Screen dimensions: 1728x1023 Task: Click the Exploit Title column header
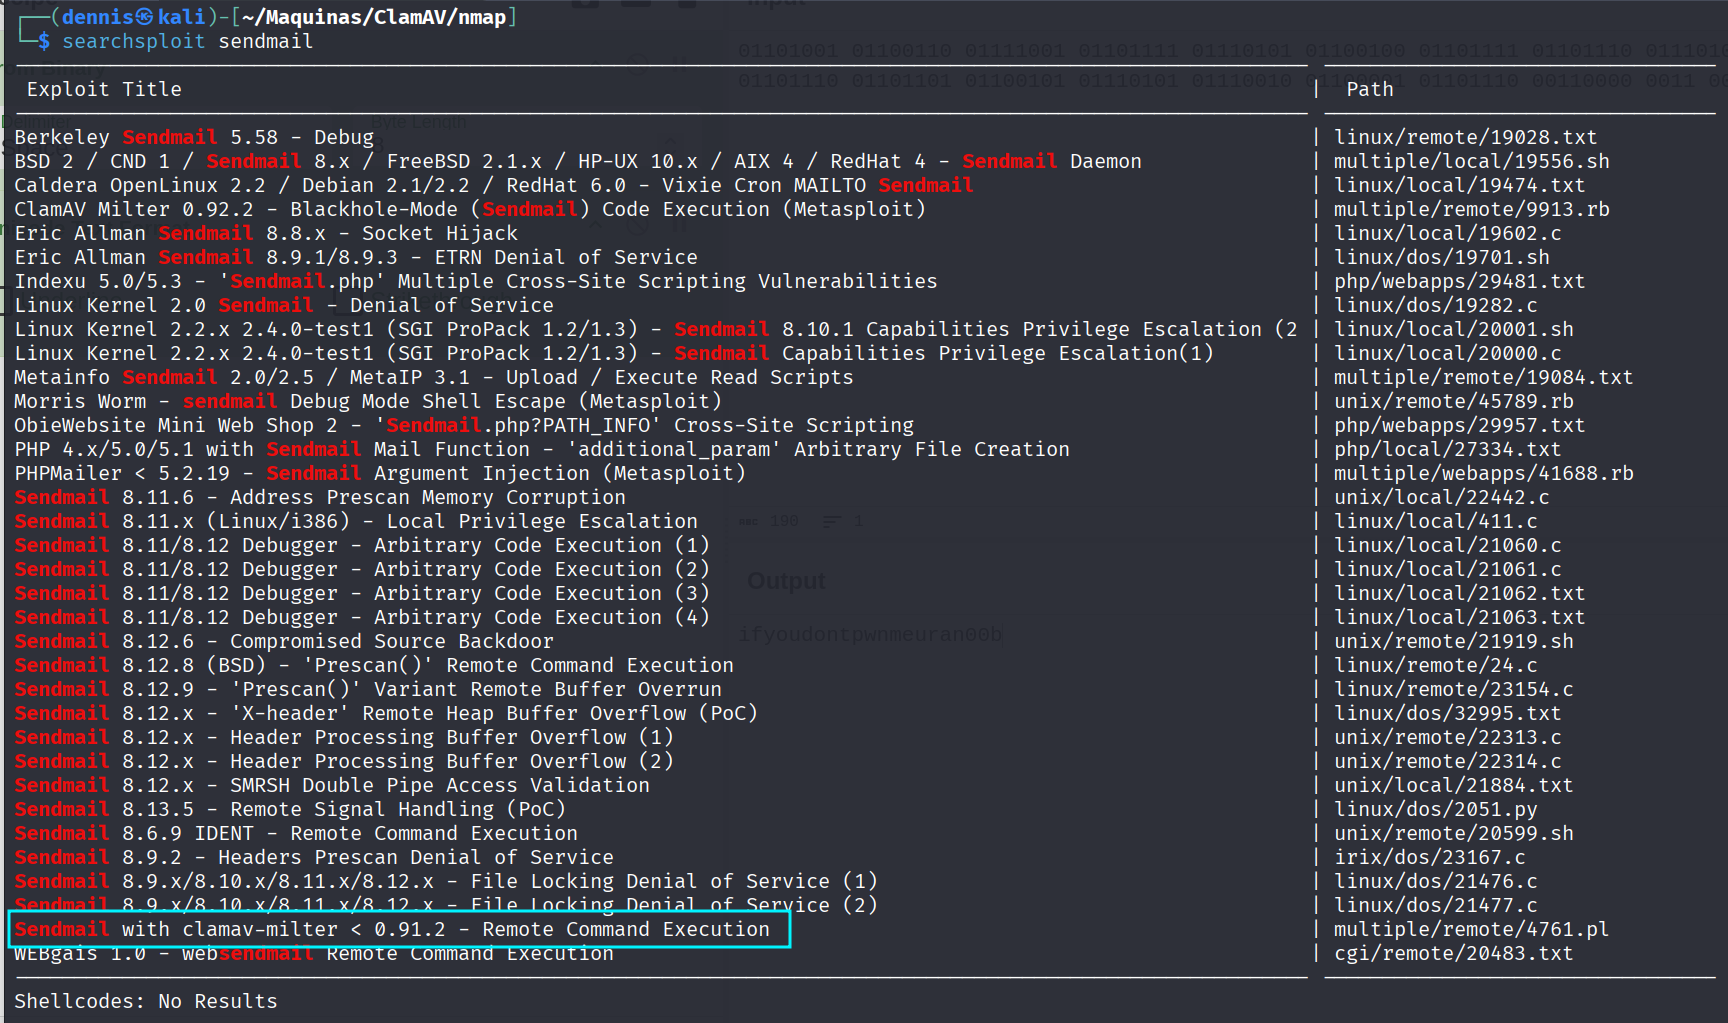pyautogui.click(x=104, y=89)
